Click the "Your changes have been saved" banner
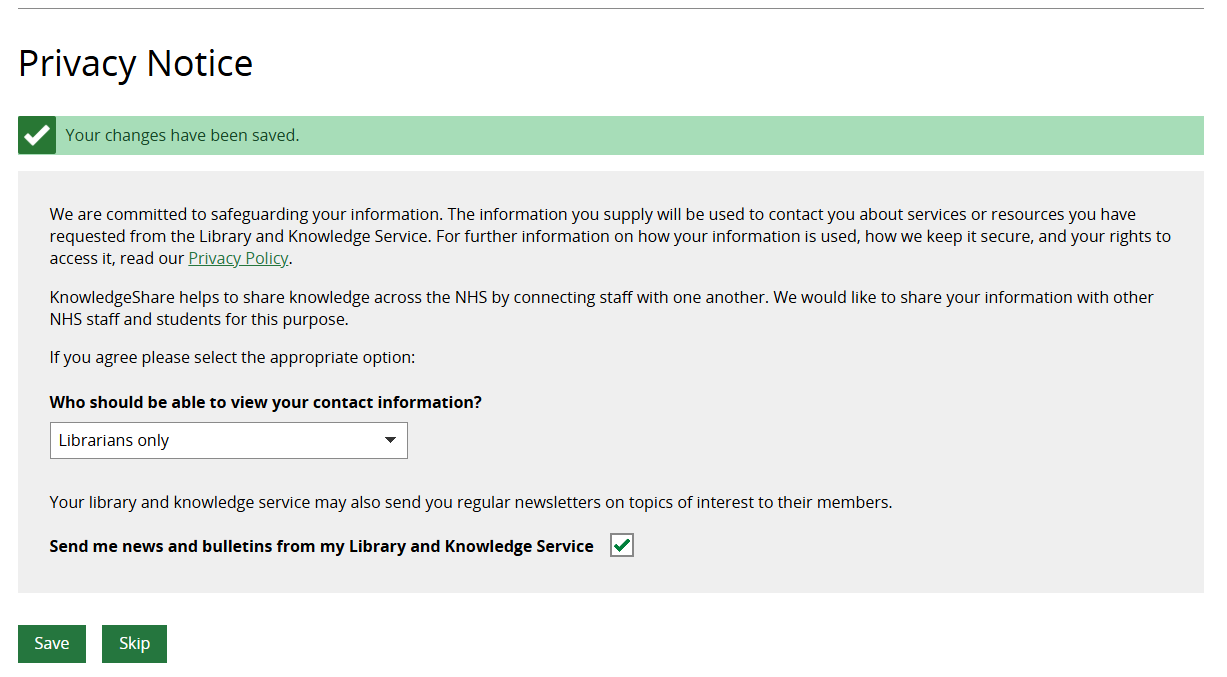Viewport: 1227px width, 677px height. pos(182,135)
